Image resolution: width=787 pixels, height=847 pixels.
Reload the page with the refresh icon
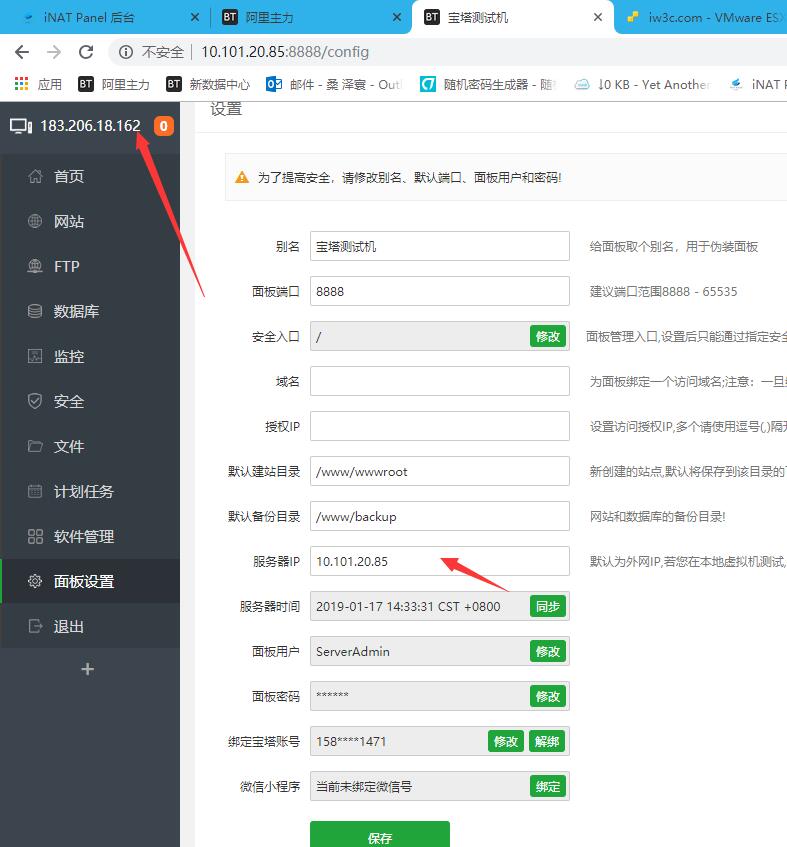[86, 52]
